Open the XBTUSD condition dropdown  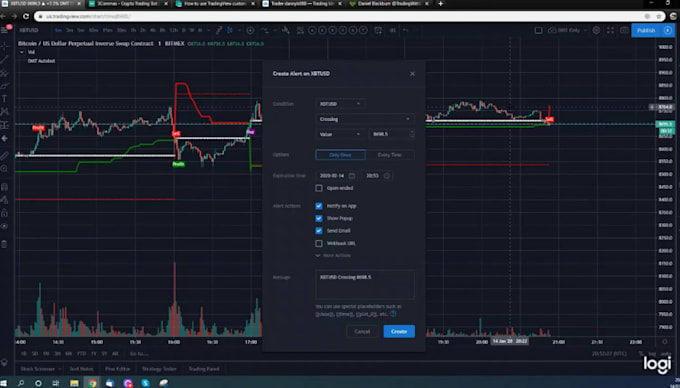click(x=340, y=104)
